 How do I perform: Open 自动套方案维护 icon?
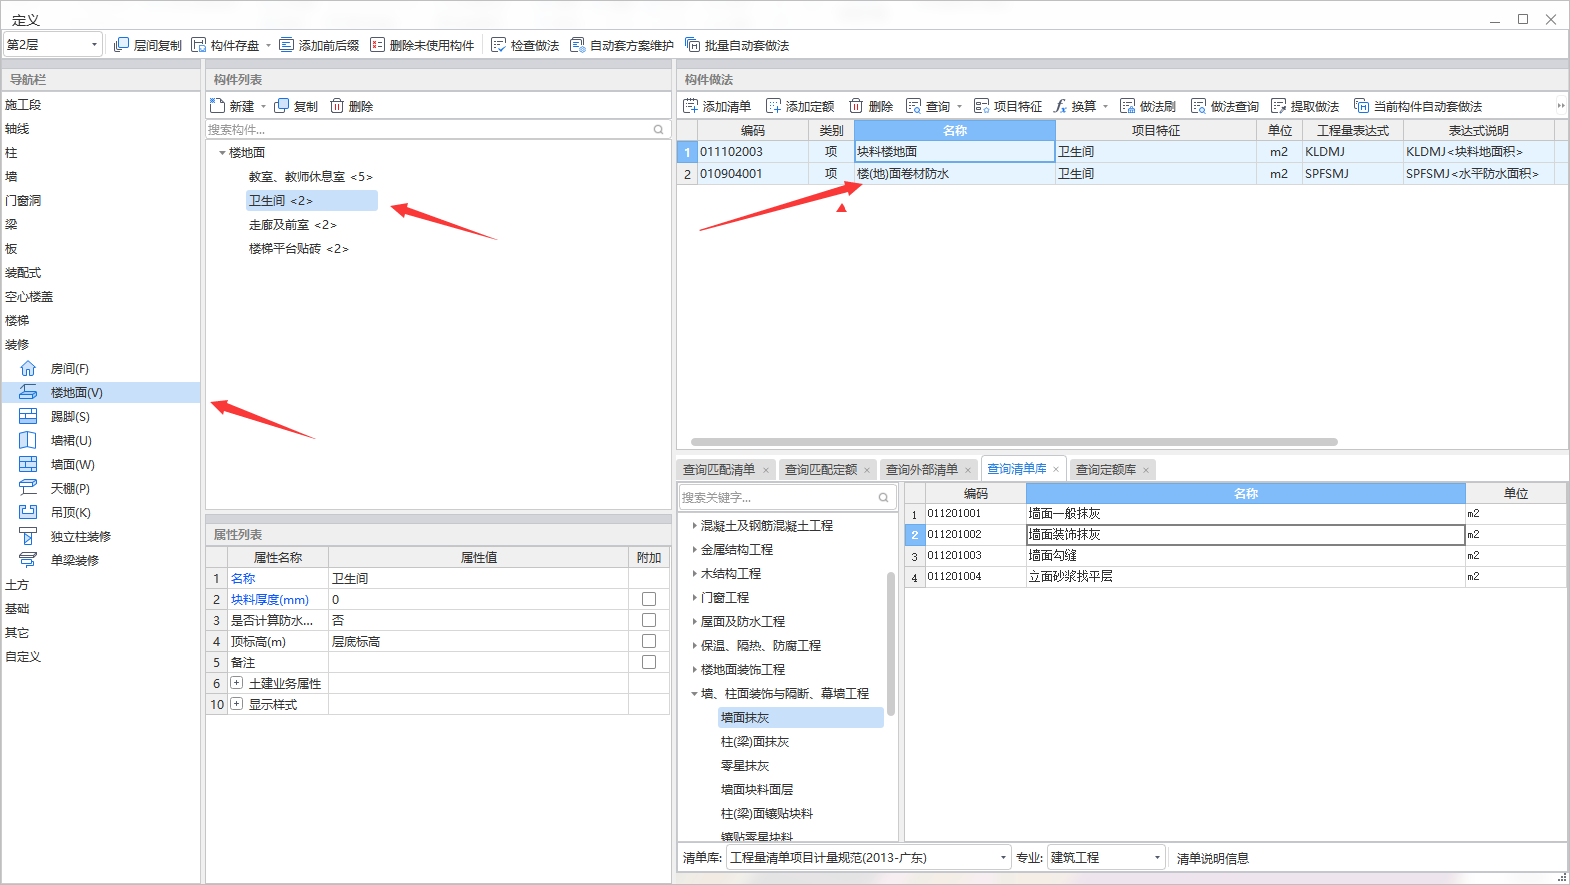click(x=577, y=45)
